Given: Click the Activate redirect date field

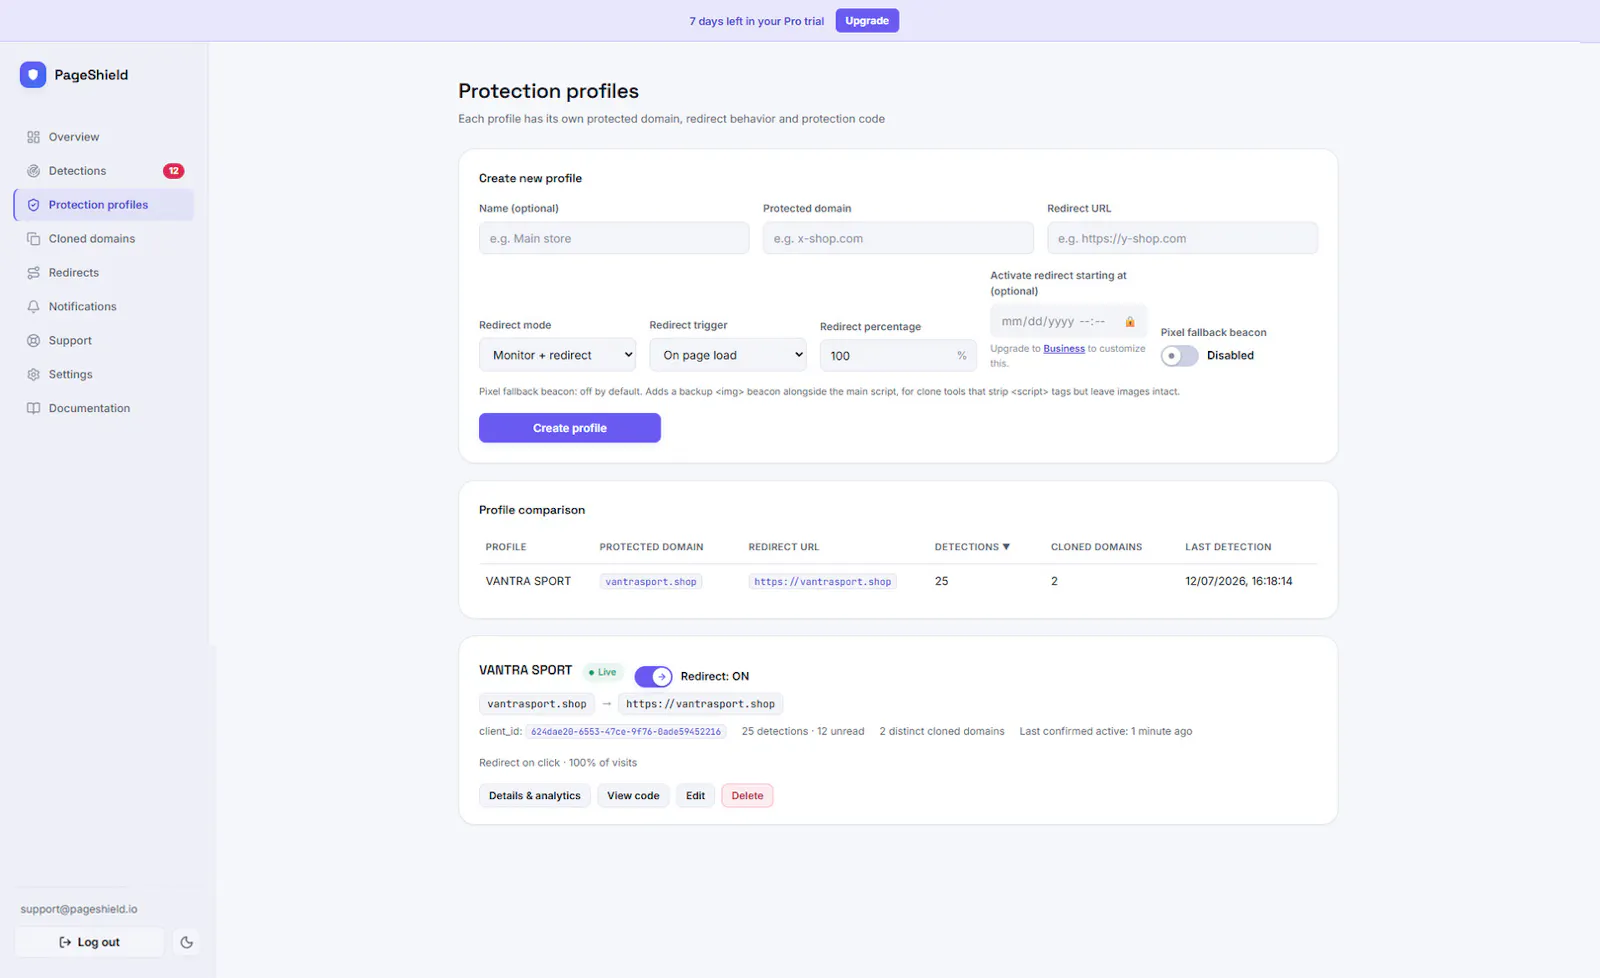Looking at the screenshot, I should pyautogui.click(x=1068, y=322).
